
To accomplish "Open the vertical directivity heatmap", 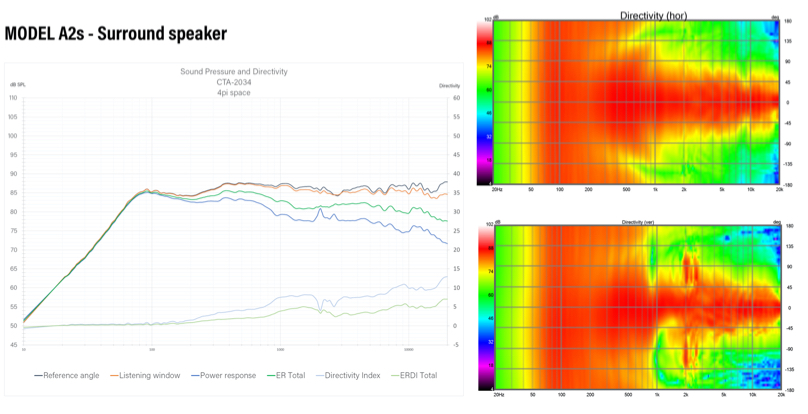I will click(x=637, y=307).
